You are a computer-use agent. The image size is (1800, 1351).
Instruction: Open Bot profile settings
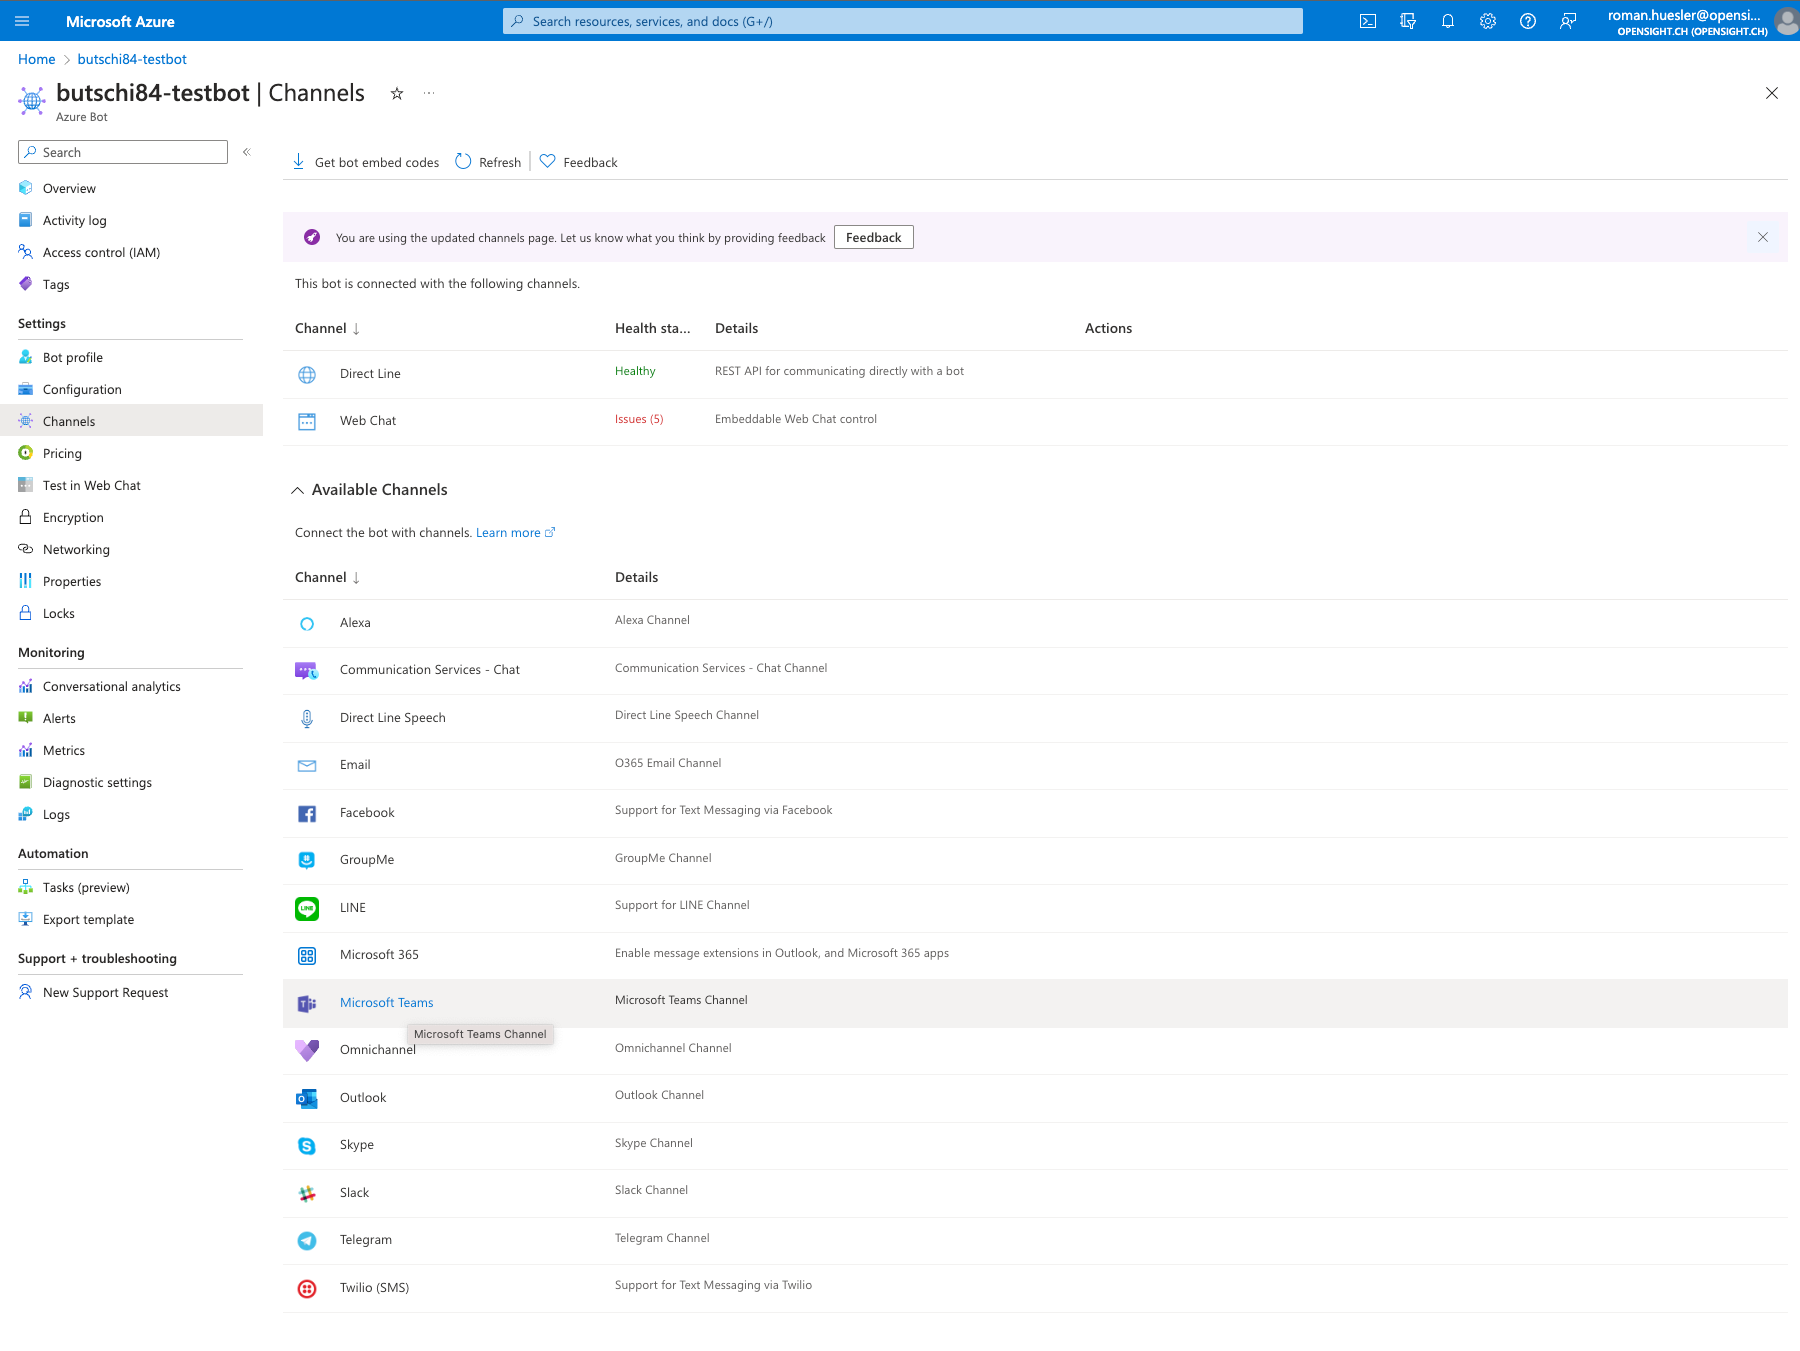click(72, 357)
